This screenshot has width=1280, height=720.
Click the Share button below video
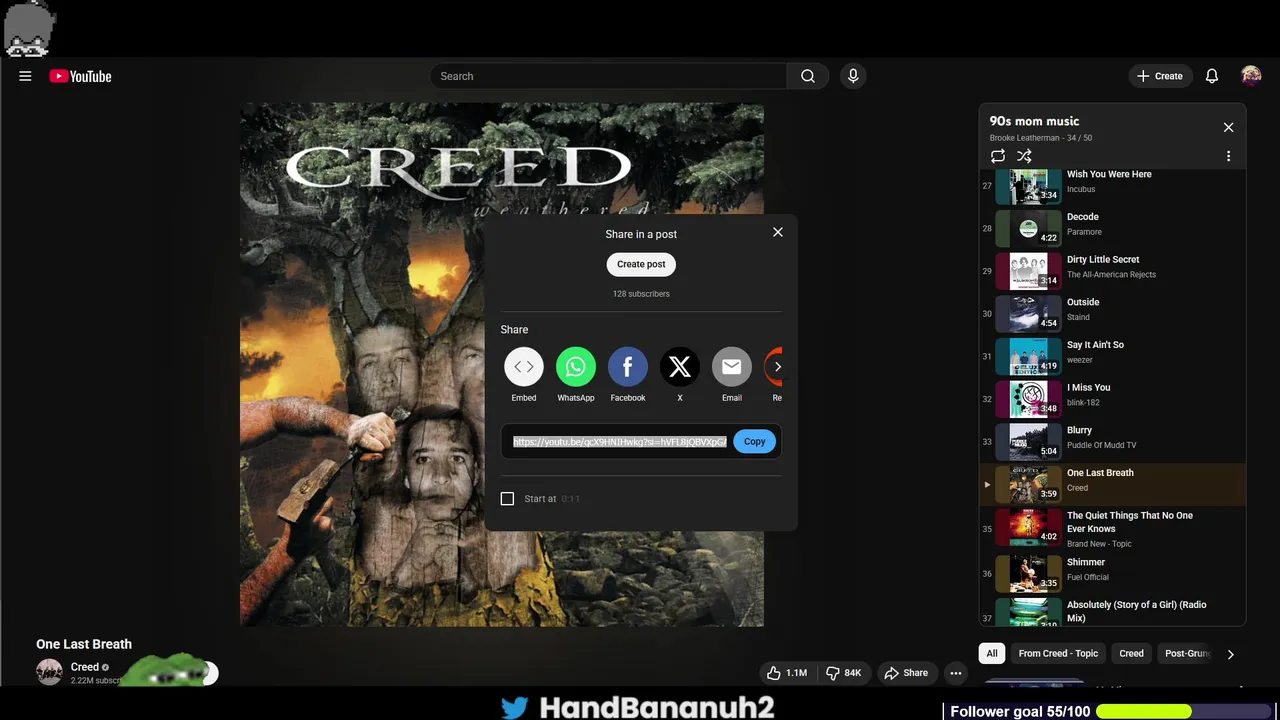point(906,673)
